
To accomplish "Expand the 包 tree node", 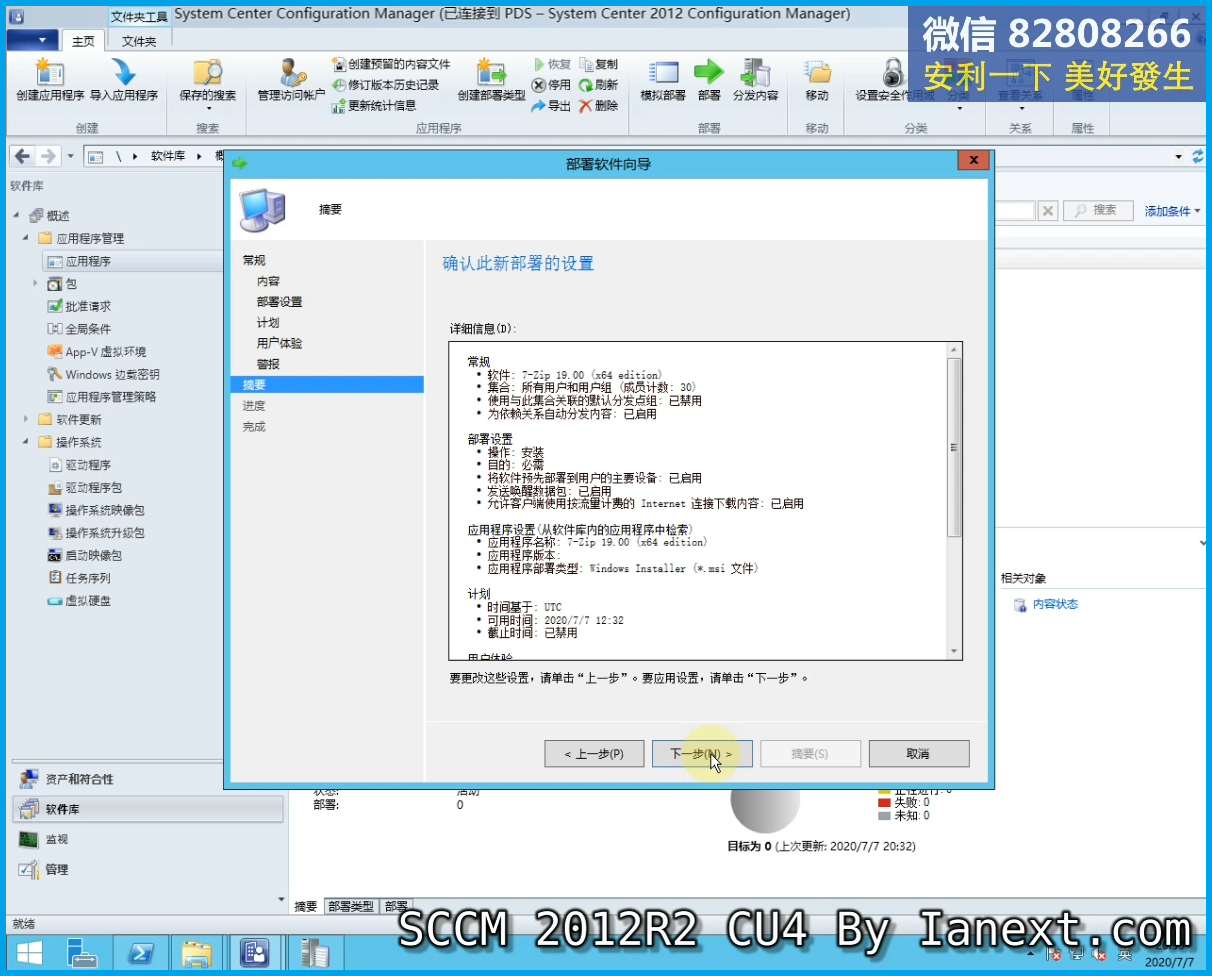I will coord(36,284).
